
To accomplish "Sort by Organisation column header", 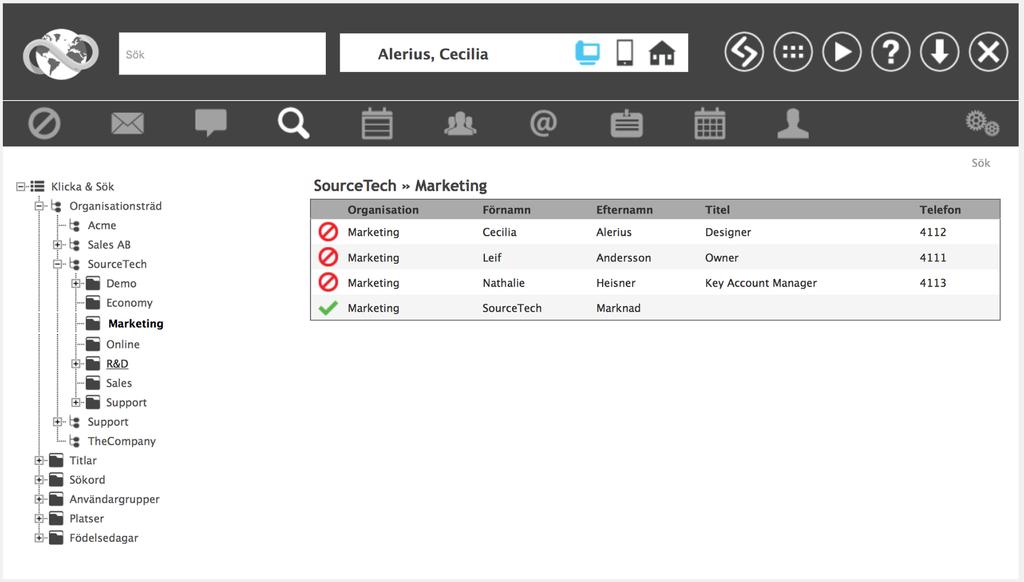I will (383, 210).
